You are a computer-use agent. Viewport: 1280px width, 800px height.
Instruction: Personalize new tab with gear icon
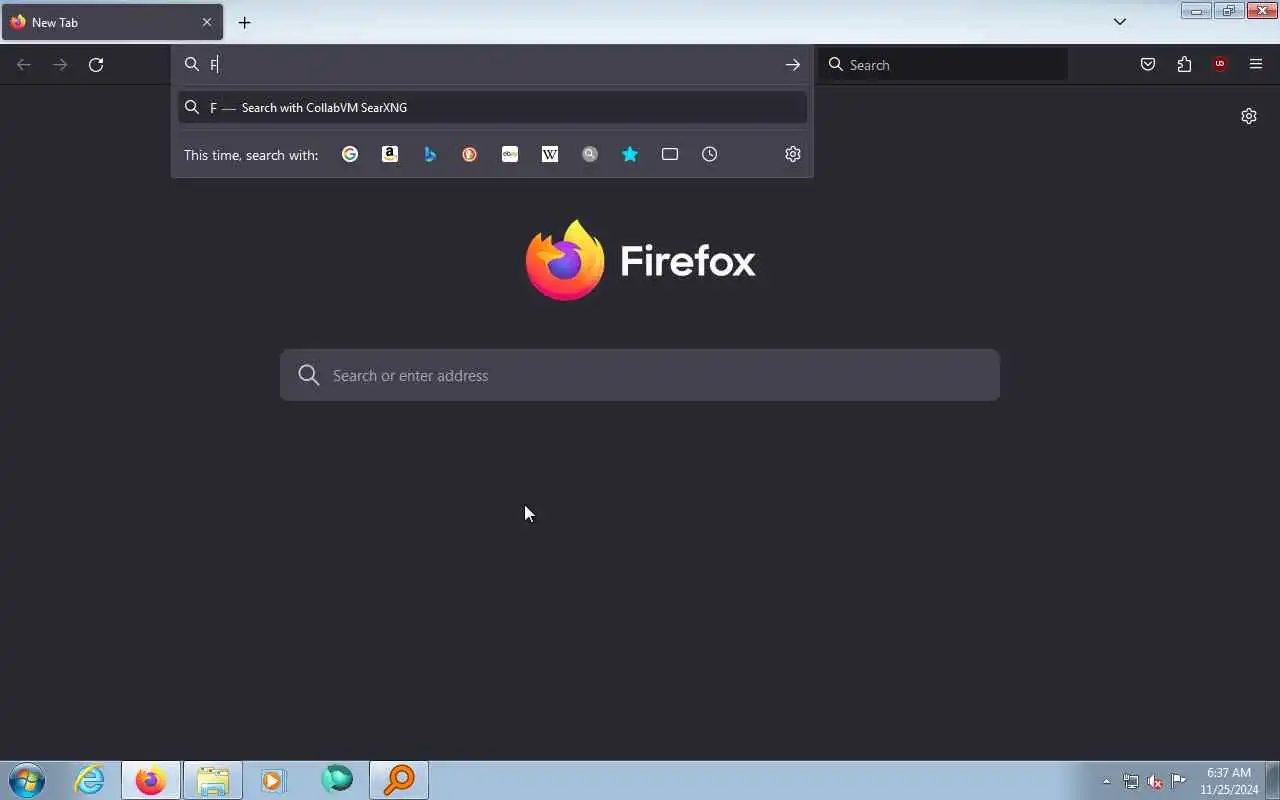point(1249,116)
